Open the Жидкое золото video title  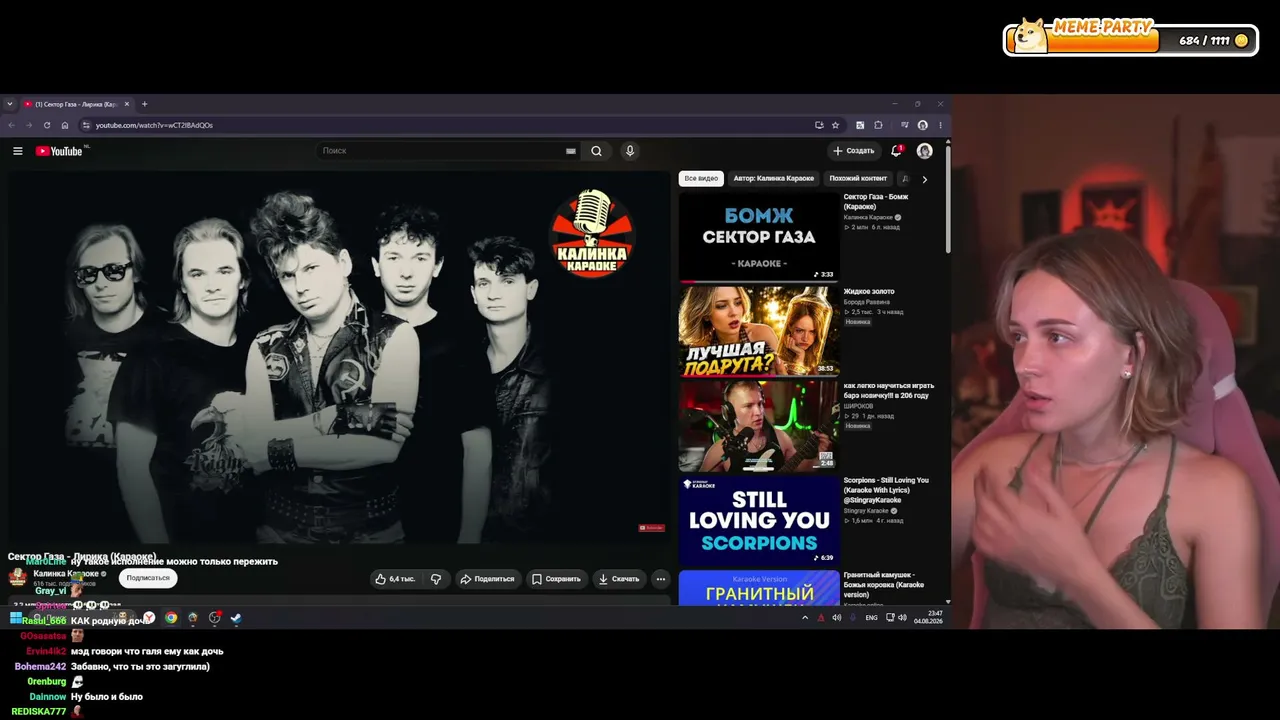point(869,292)
